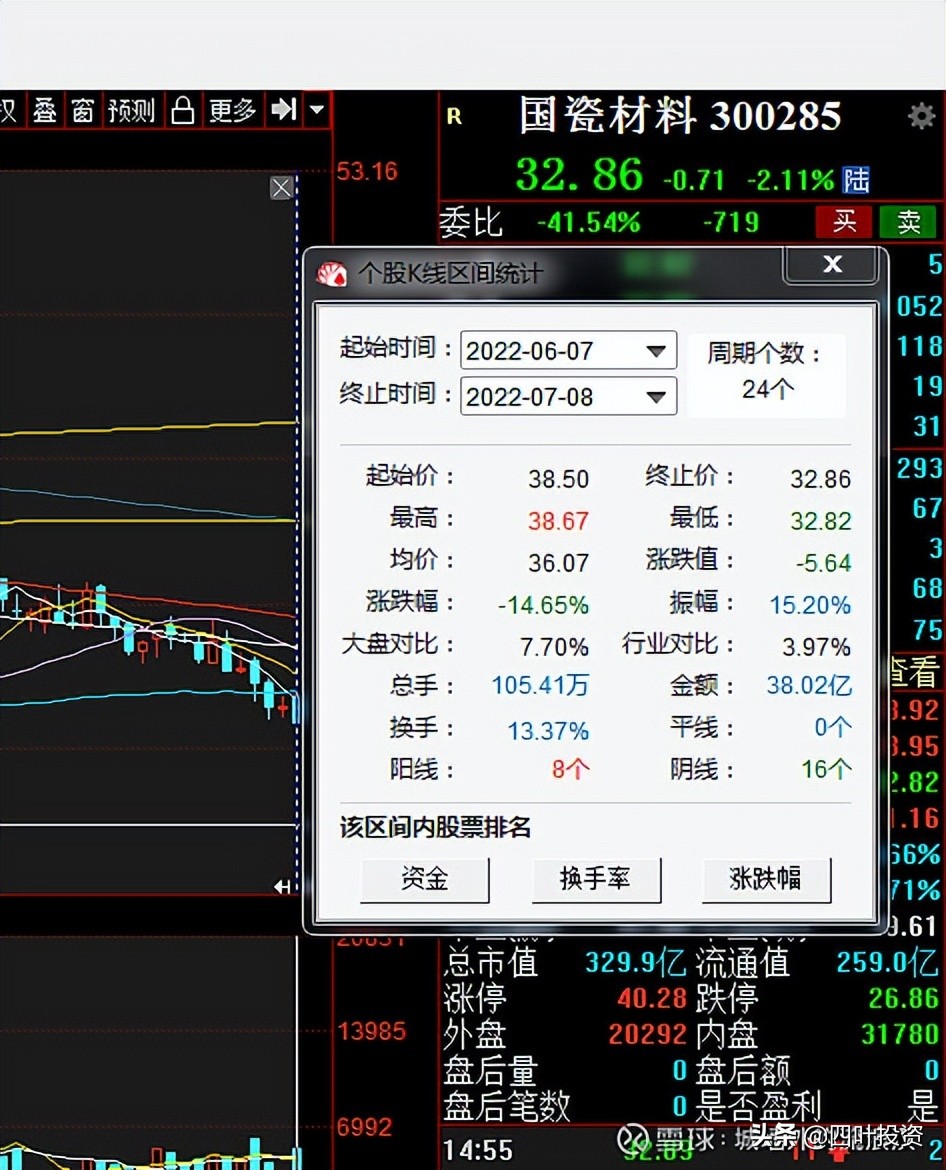Click the 平线 count 0个
946x1170 pixels.
coord(833,727)
